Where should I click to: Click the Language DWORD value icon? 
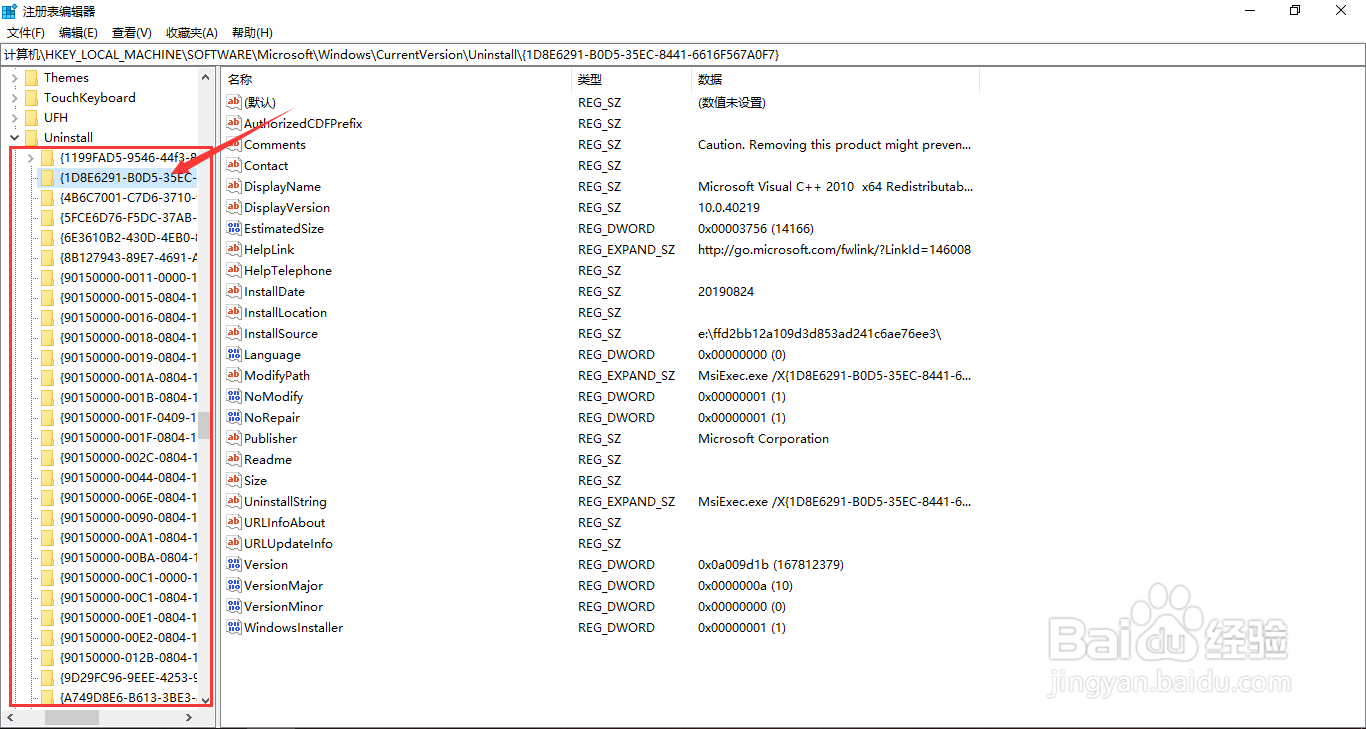pyautogui.click(x=235, y=354)
